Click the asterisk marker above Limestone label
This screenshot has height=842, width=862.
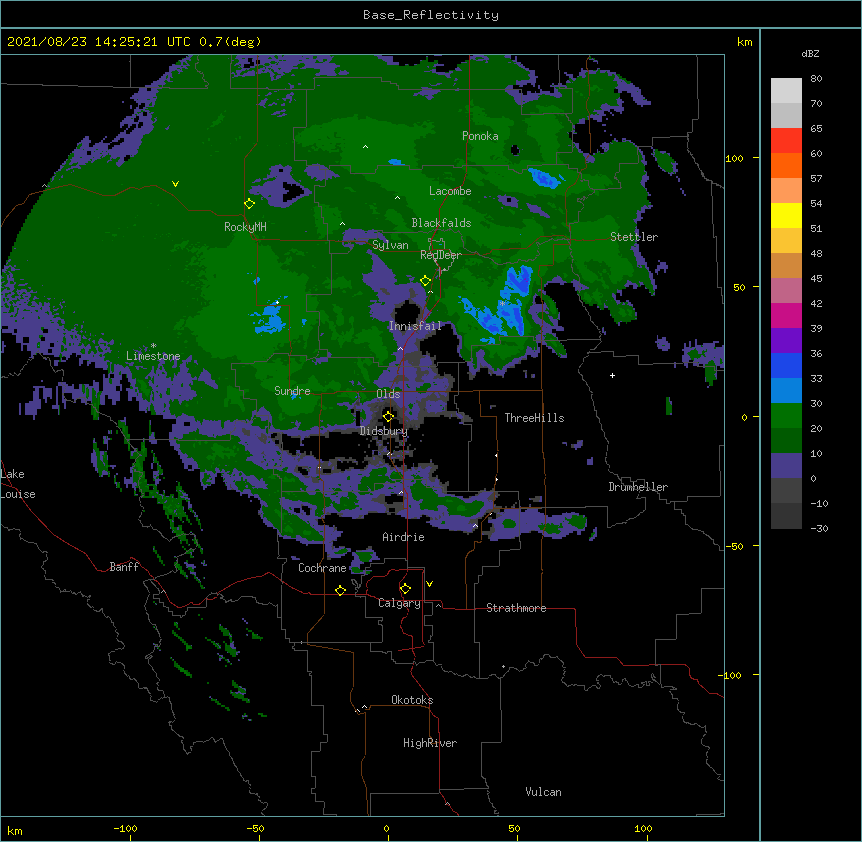[x=153, y=346]
